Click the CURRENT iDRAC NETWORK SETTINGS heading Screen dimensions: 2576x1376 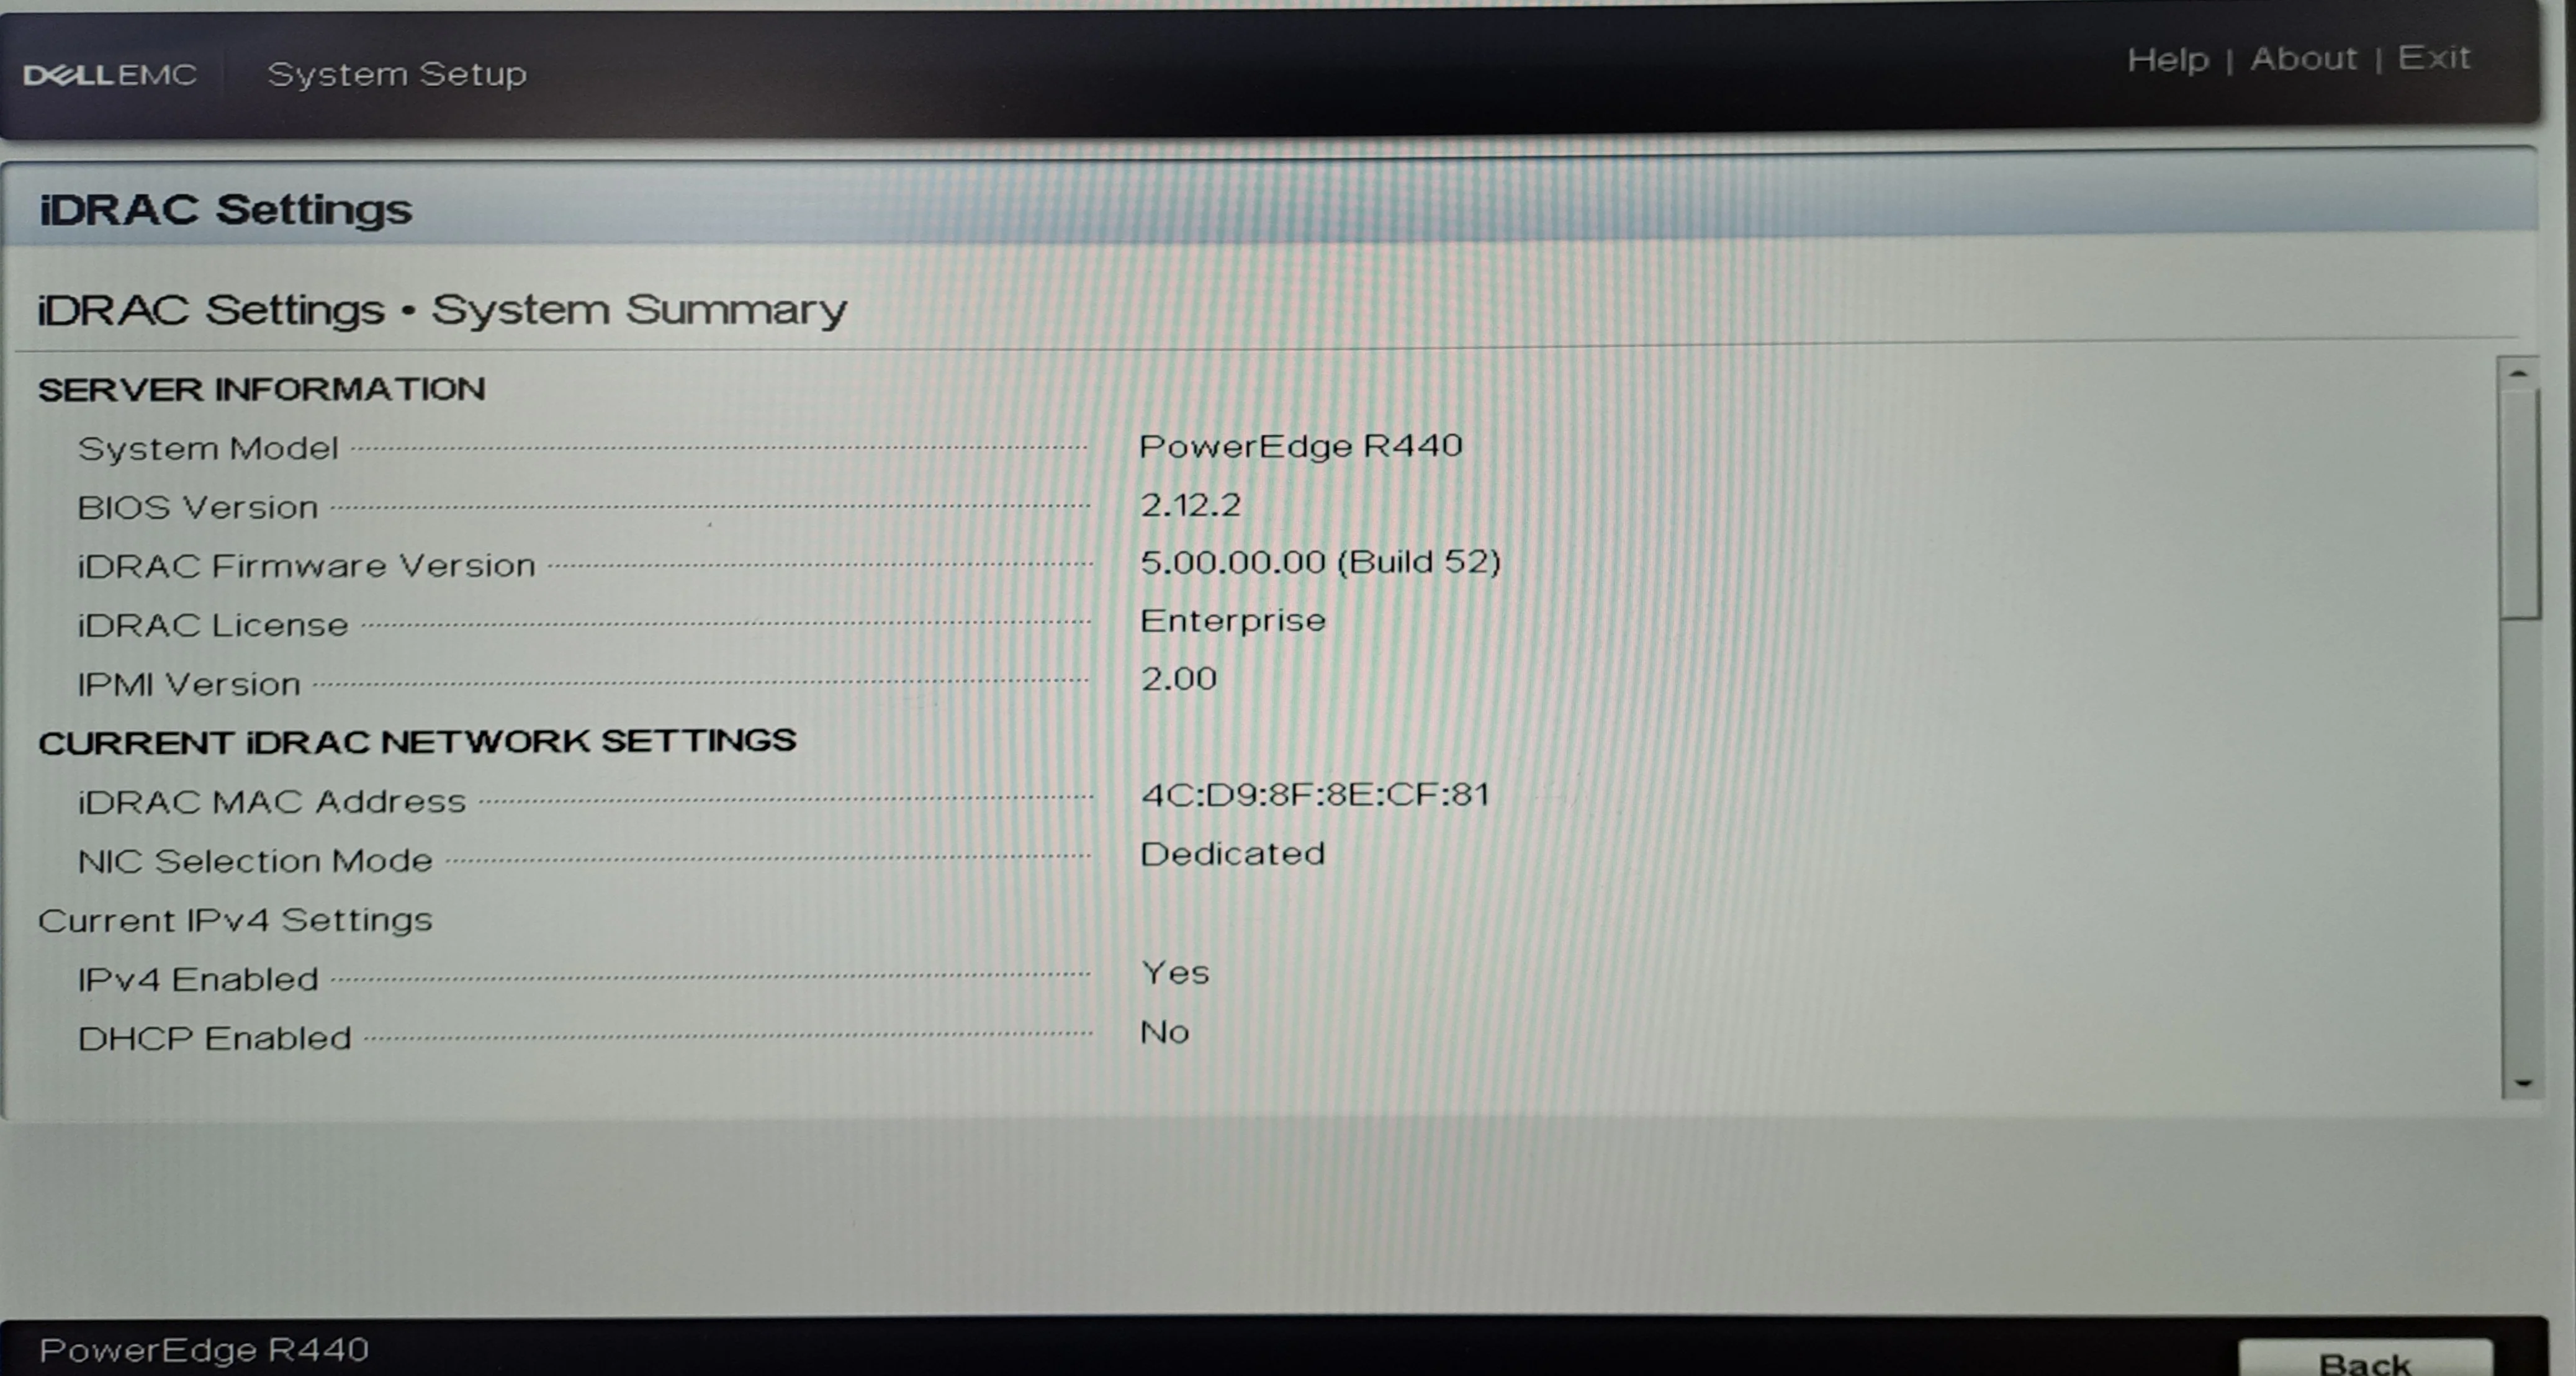[417, 742]
